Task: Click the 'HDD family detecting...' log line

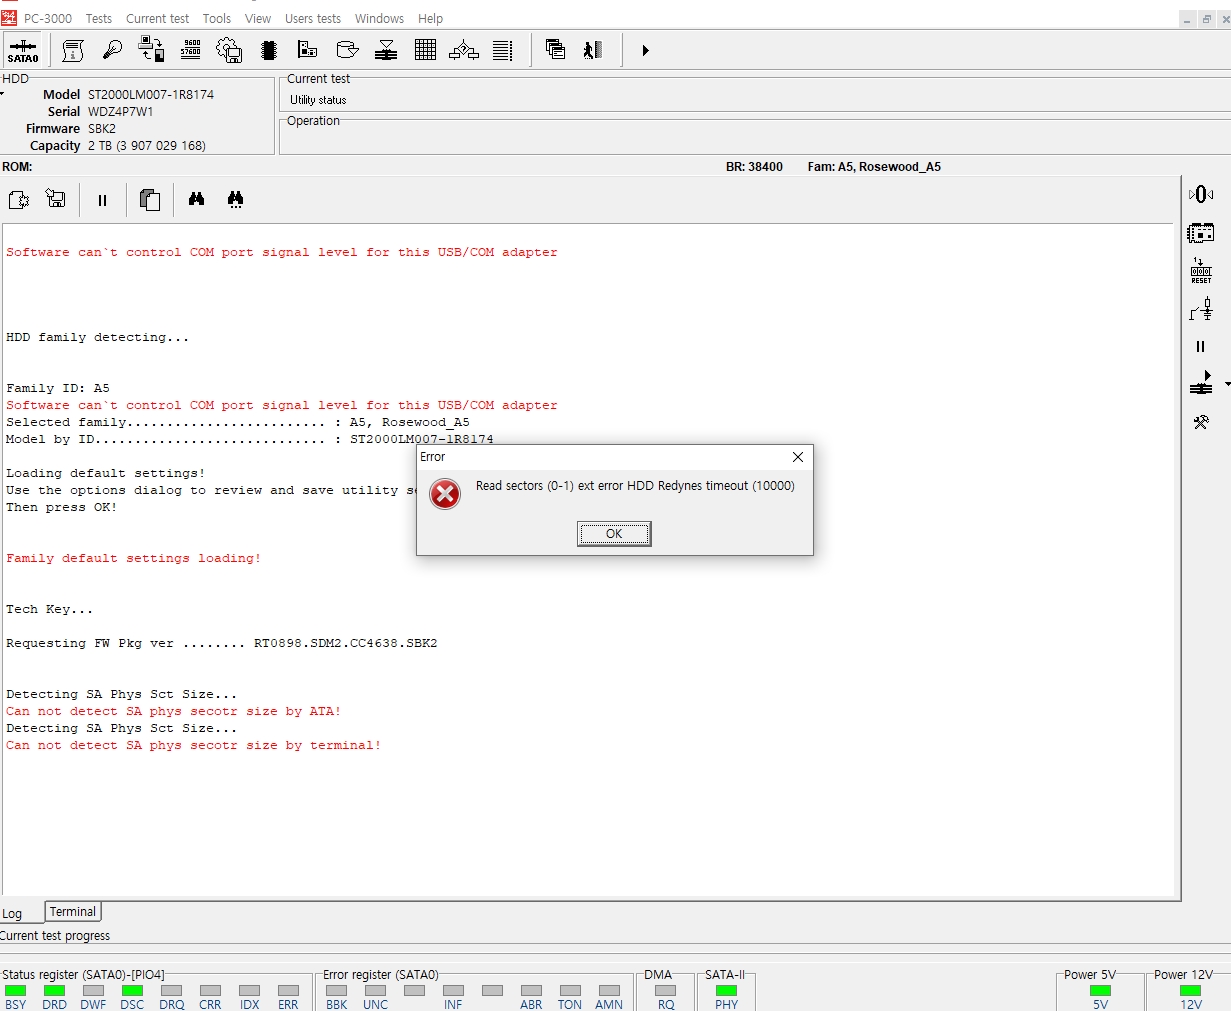Action: tap(98, 337)
